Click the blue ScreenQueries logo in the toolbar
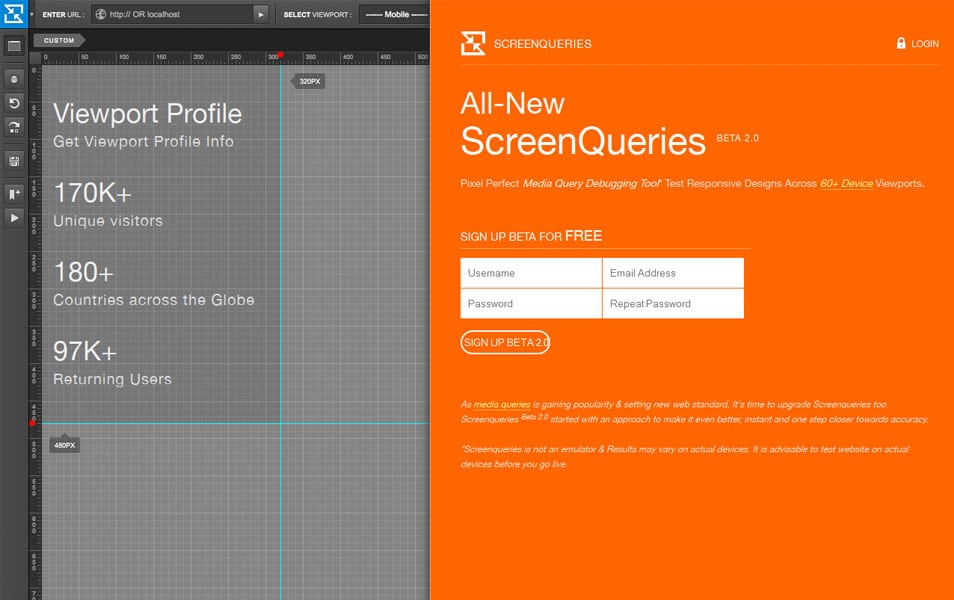Image resolution: width=954 pixels, height=600 pixels. [13, 13]
